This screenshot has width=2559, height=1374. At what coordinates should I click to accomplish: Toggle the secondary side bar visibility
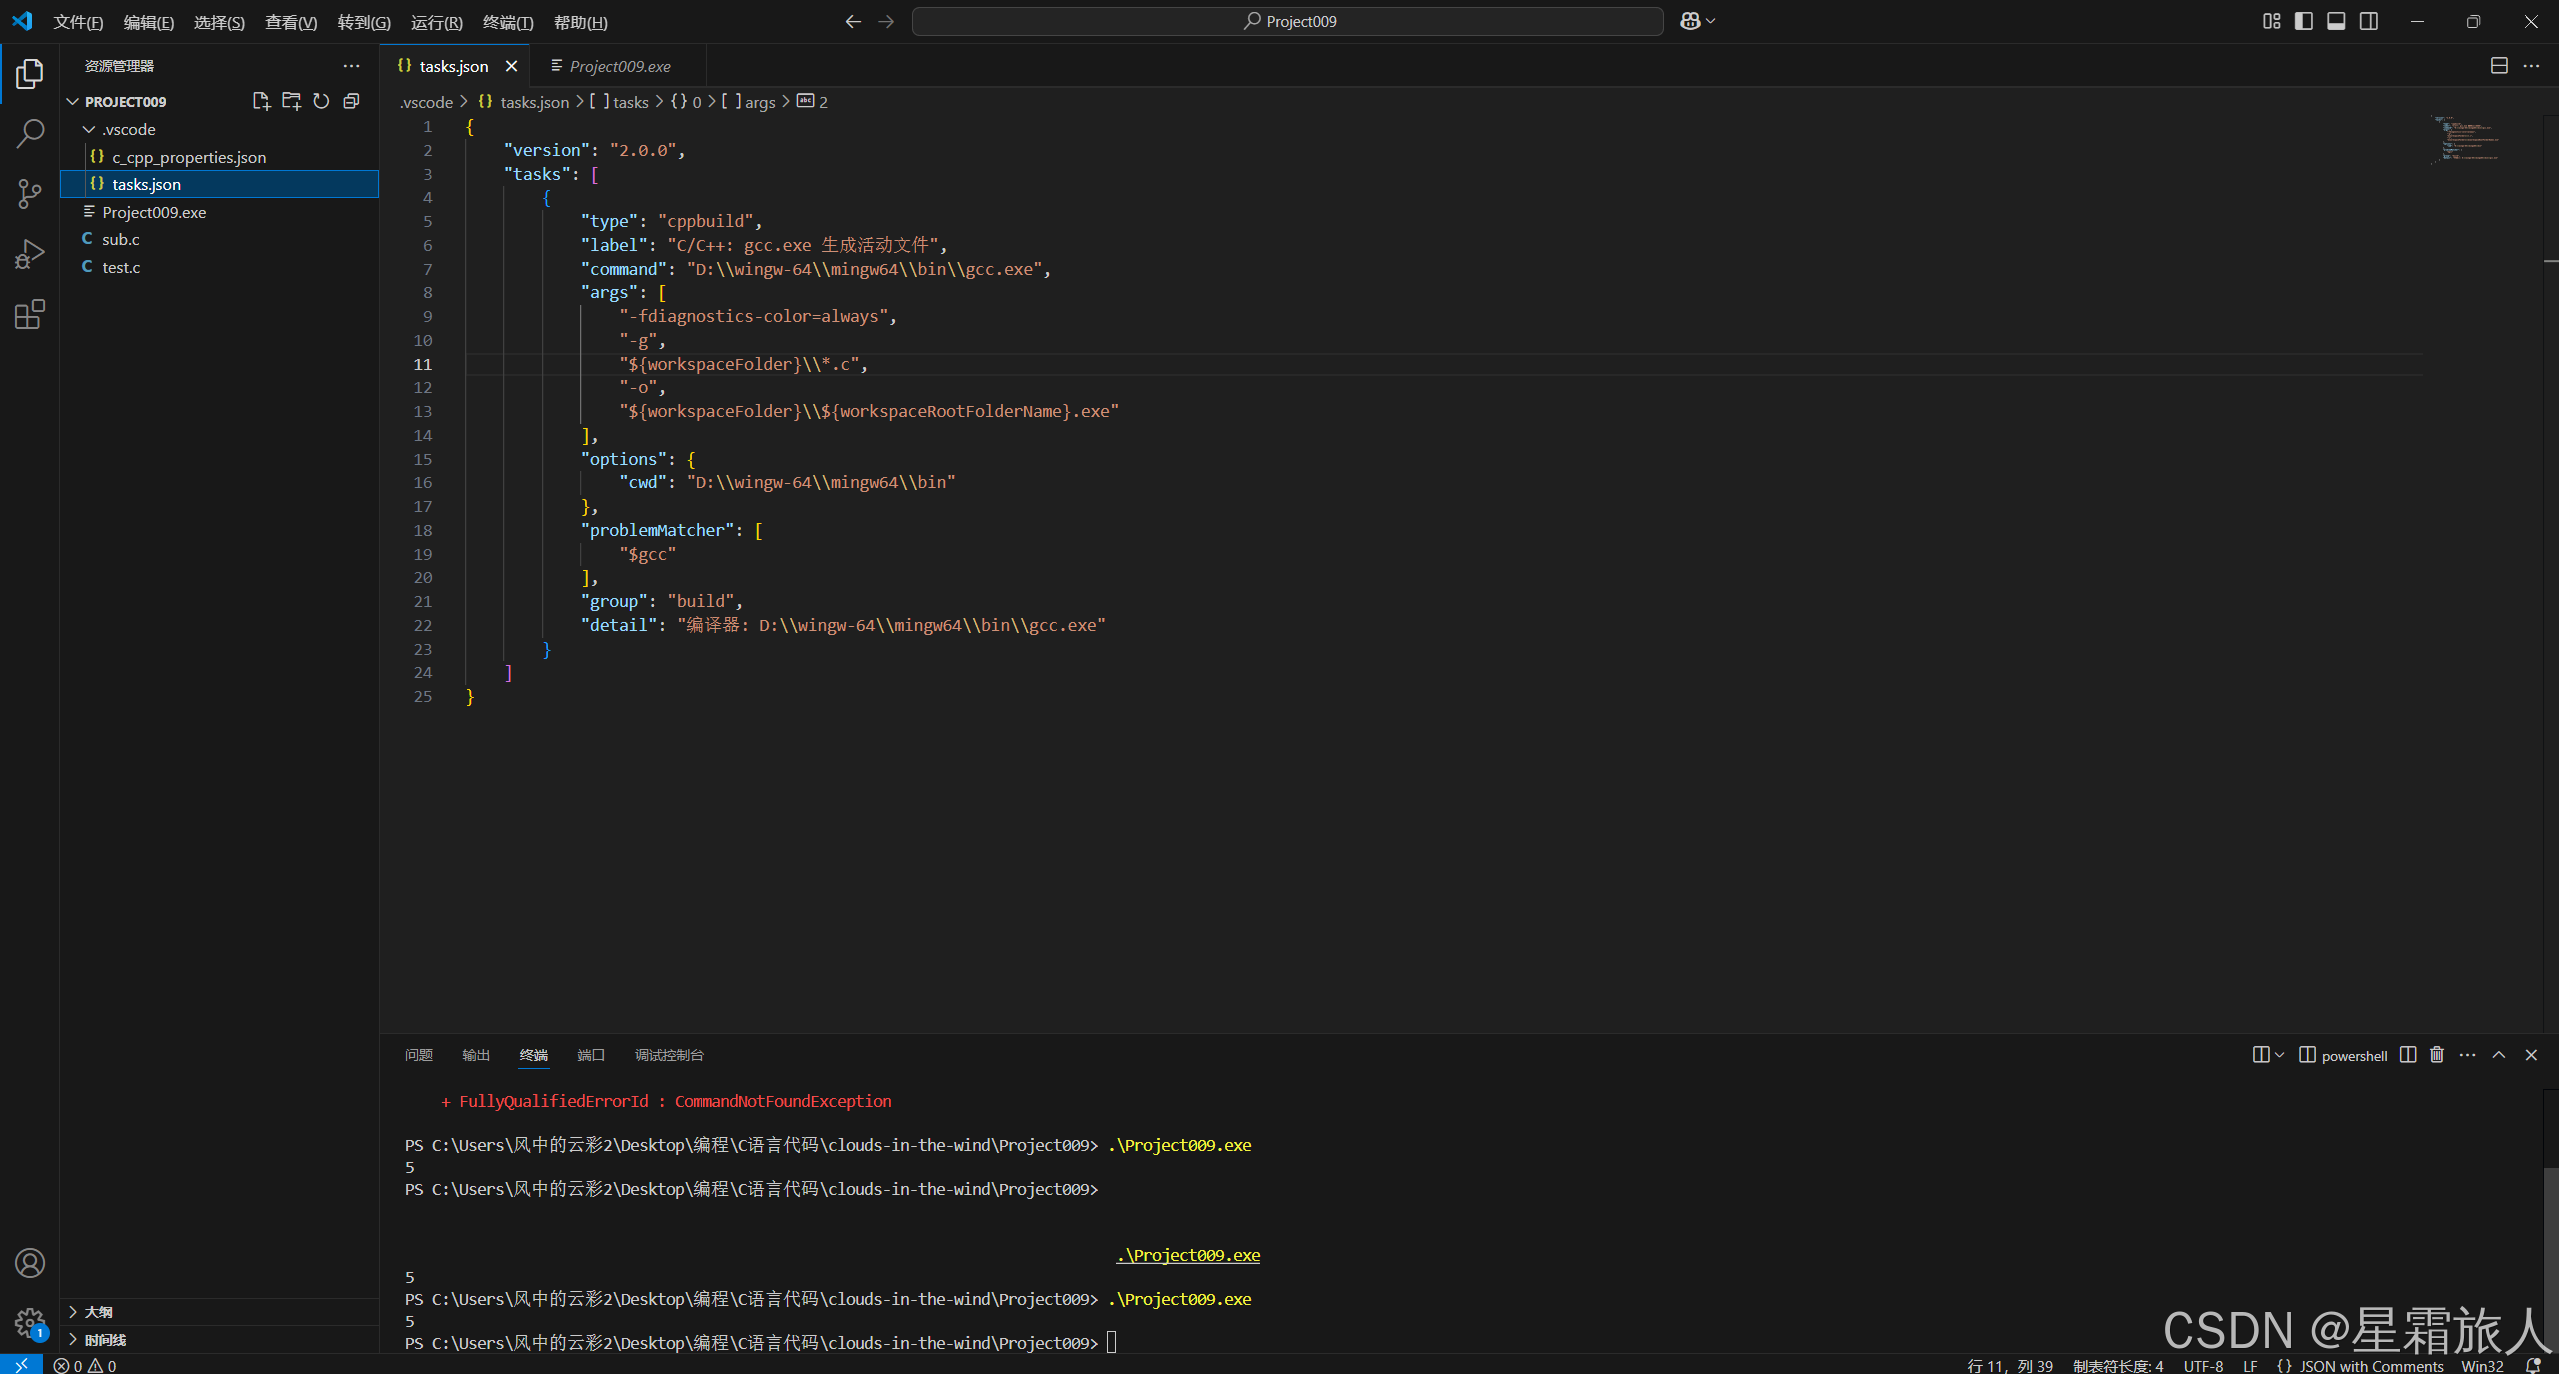click(x=2369, y=21)
